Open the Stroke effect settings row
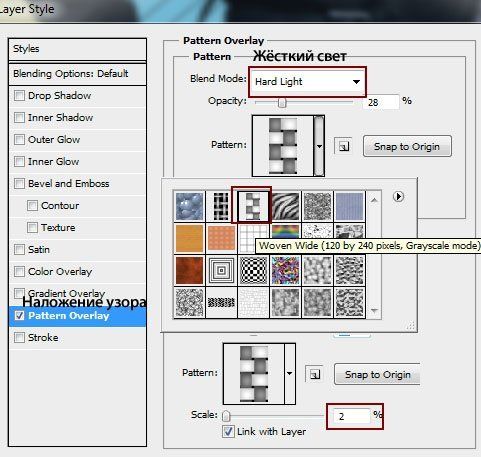 coord(77,338)
